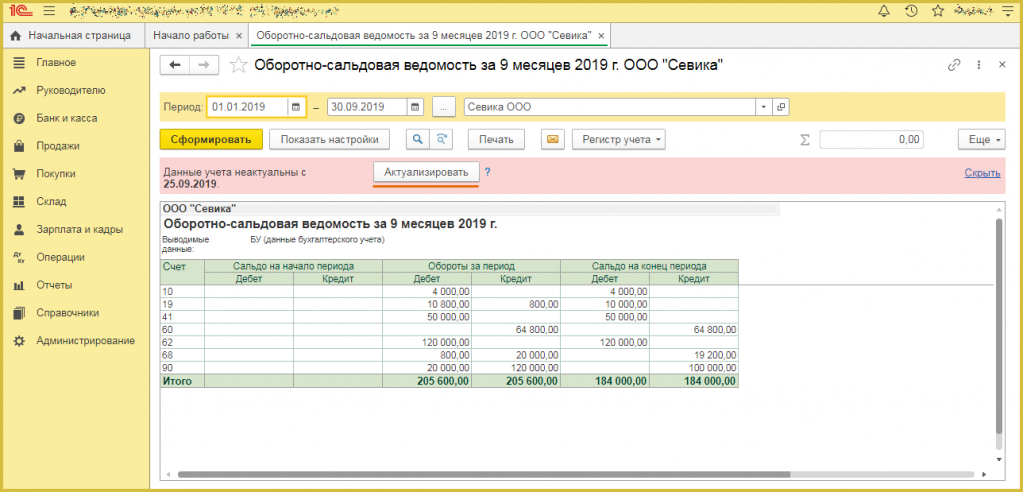Click the Скрыть link
This screenshot has height=492, width=1023.
pyautogui.click(x=982, y=173)
